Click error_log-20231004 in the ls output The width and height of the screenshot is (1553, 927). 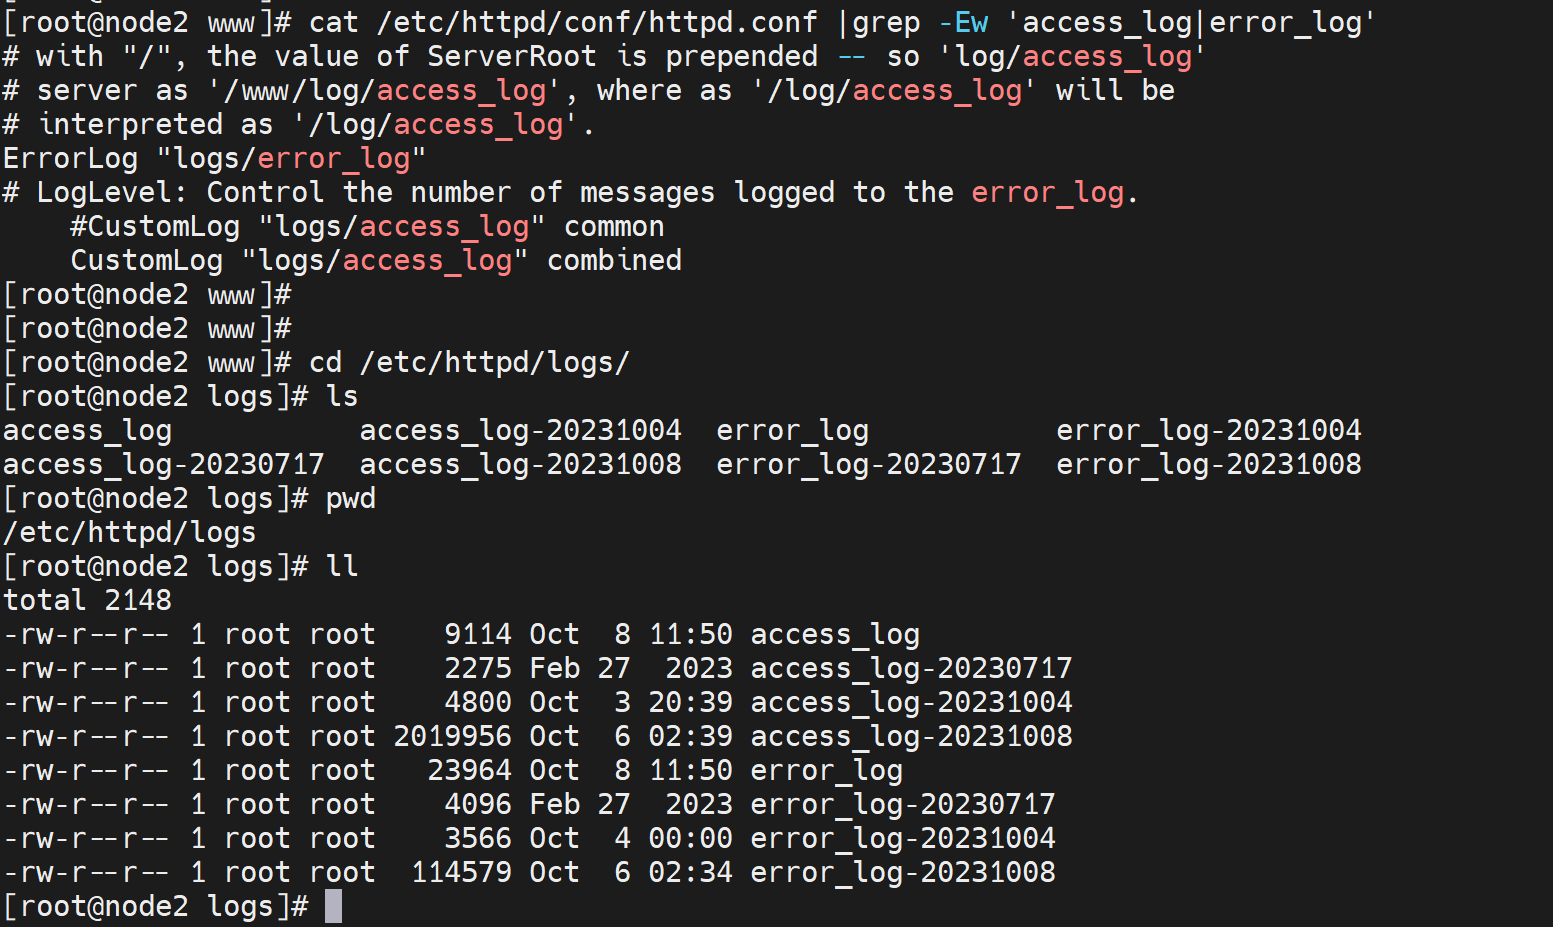pyautogui.click(x=1208, y=430)
